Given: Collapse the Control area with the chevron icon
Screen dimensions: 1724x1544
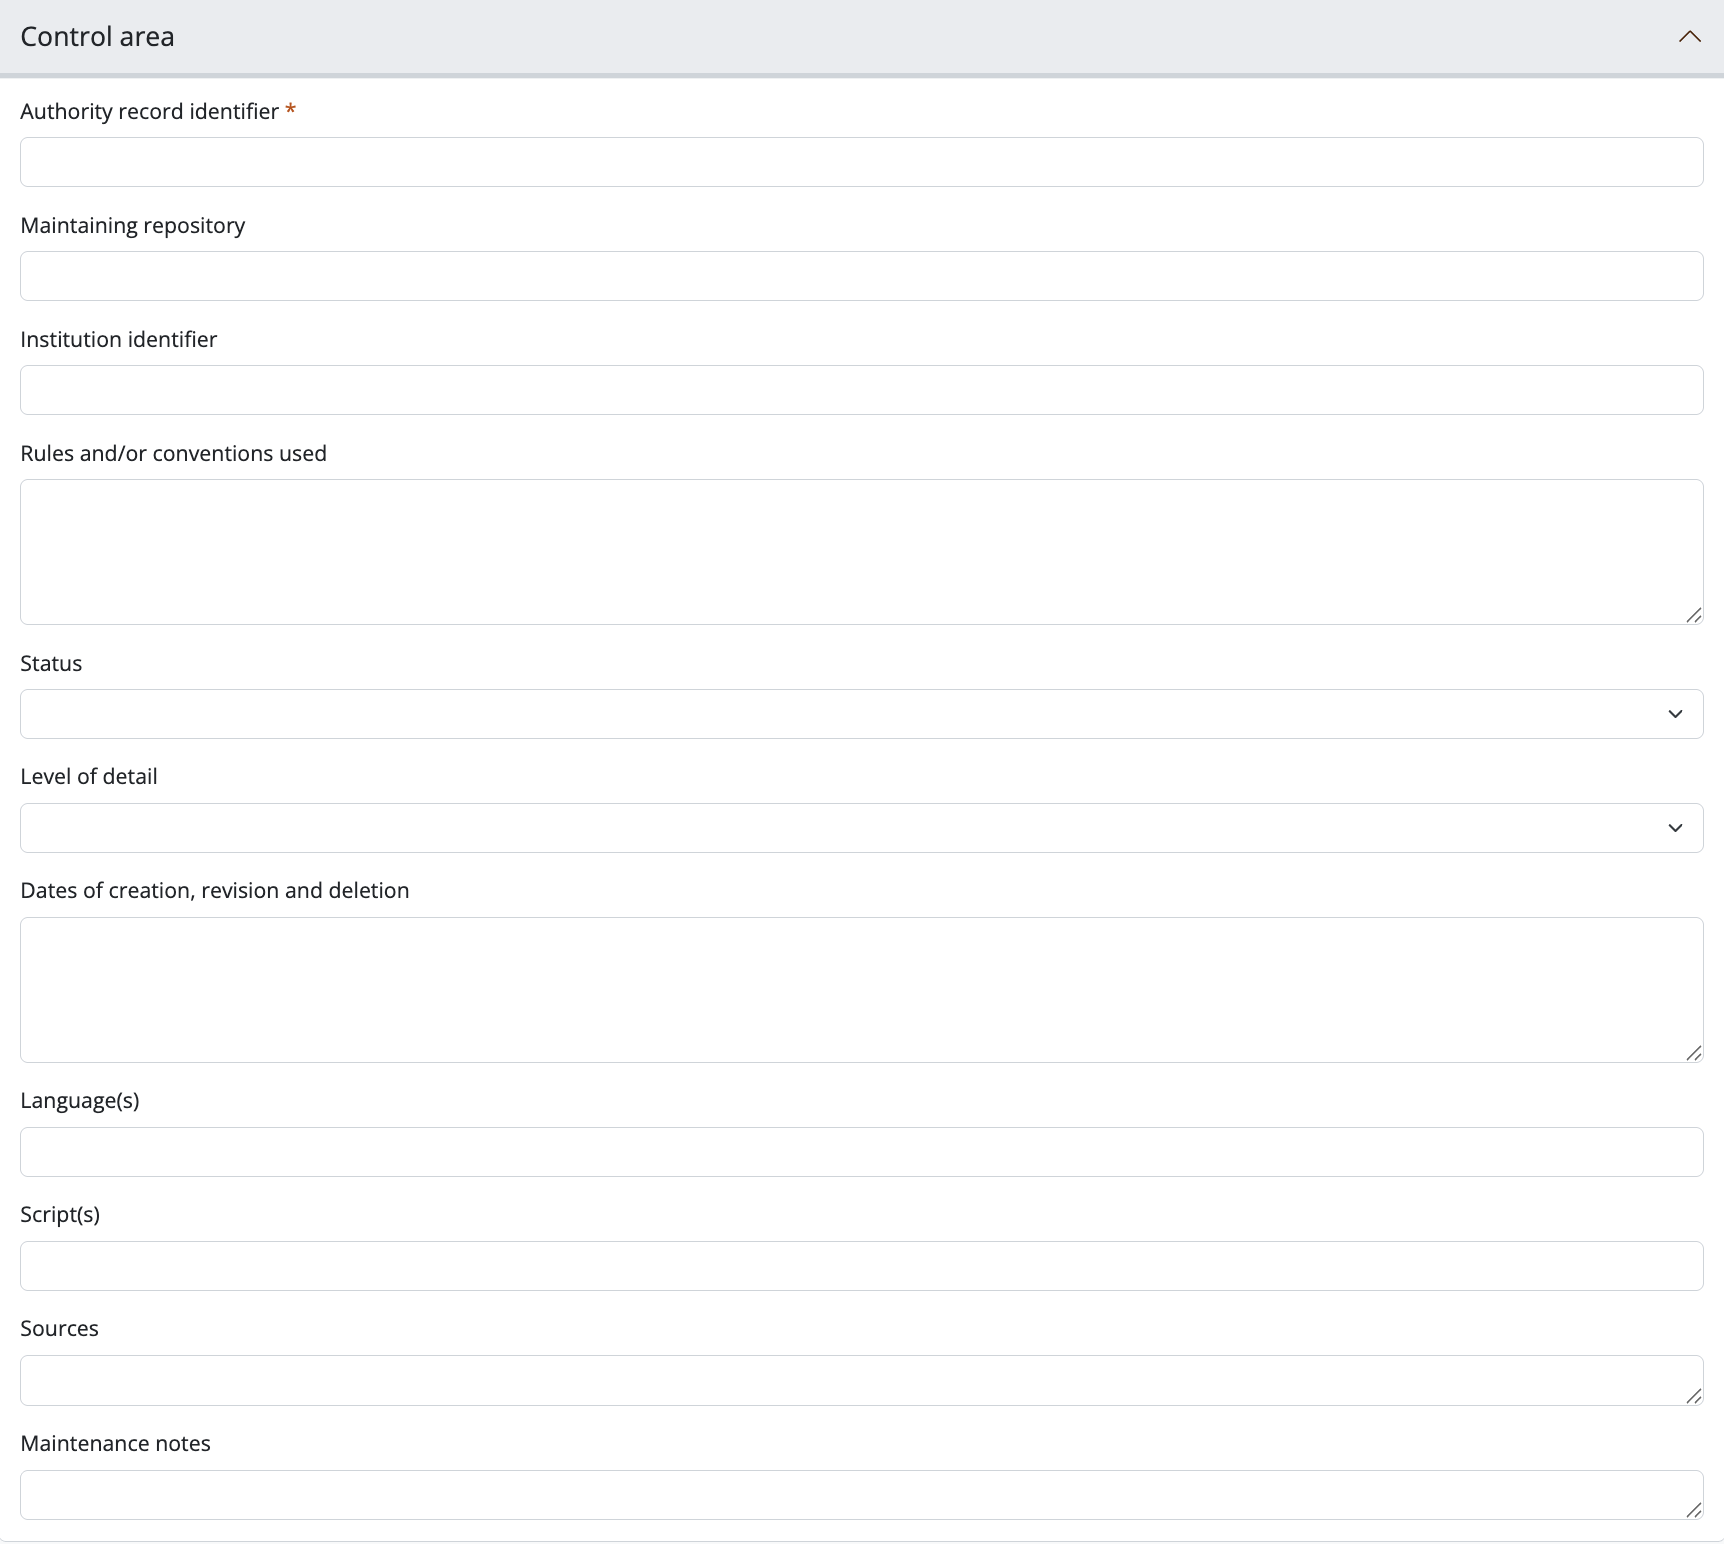Looking at the screenshot, I should point(1689,37).
